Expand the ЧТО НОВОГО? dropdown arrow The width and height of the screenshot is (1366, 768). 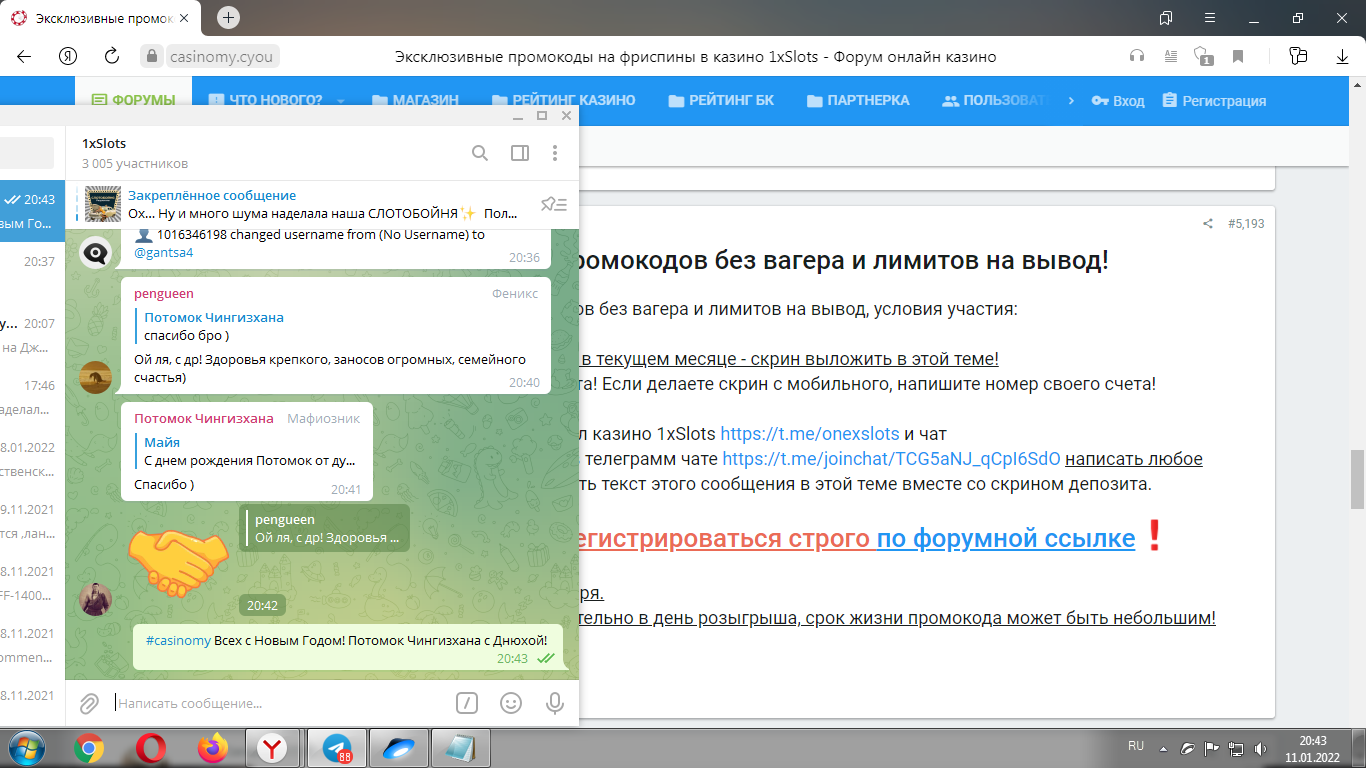(340, 101)
